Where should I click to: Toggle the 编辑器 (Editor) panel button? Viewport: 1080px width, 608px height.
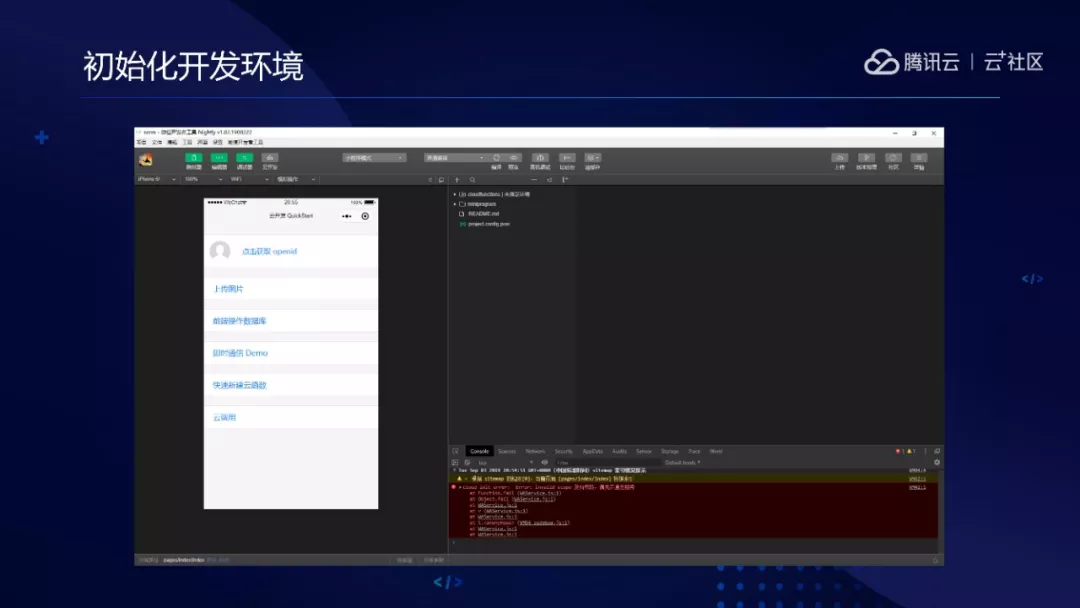click(219, 158)
